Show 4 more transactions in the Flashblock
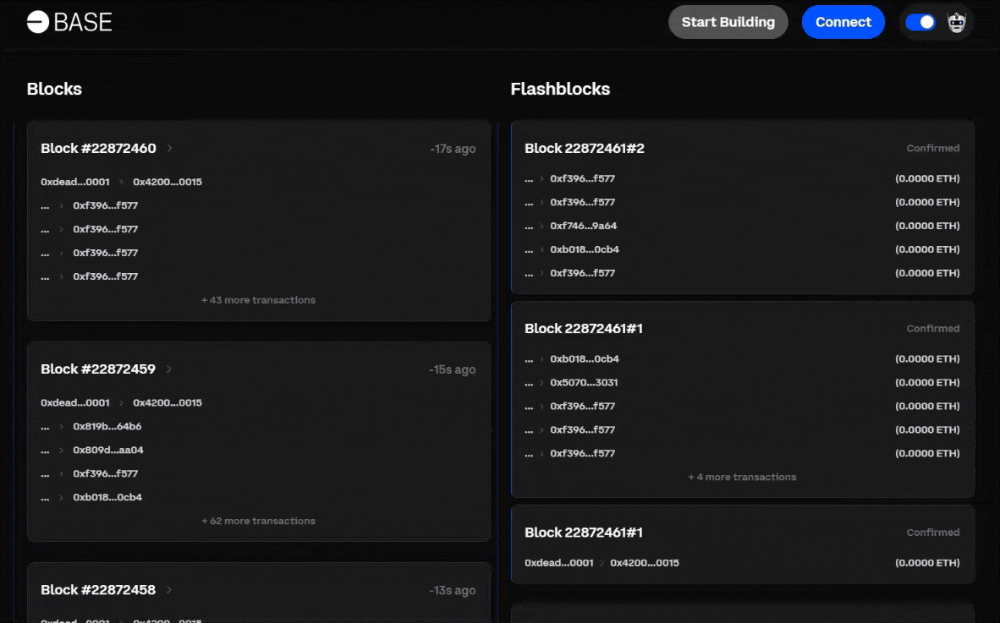The image size is (1000, 623). pyautogui.click(x=742, y=477)
